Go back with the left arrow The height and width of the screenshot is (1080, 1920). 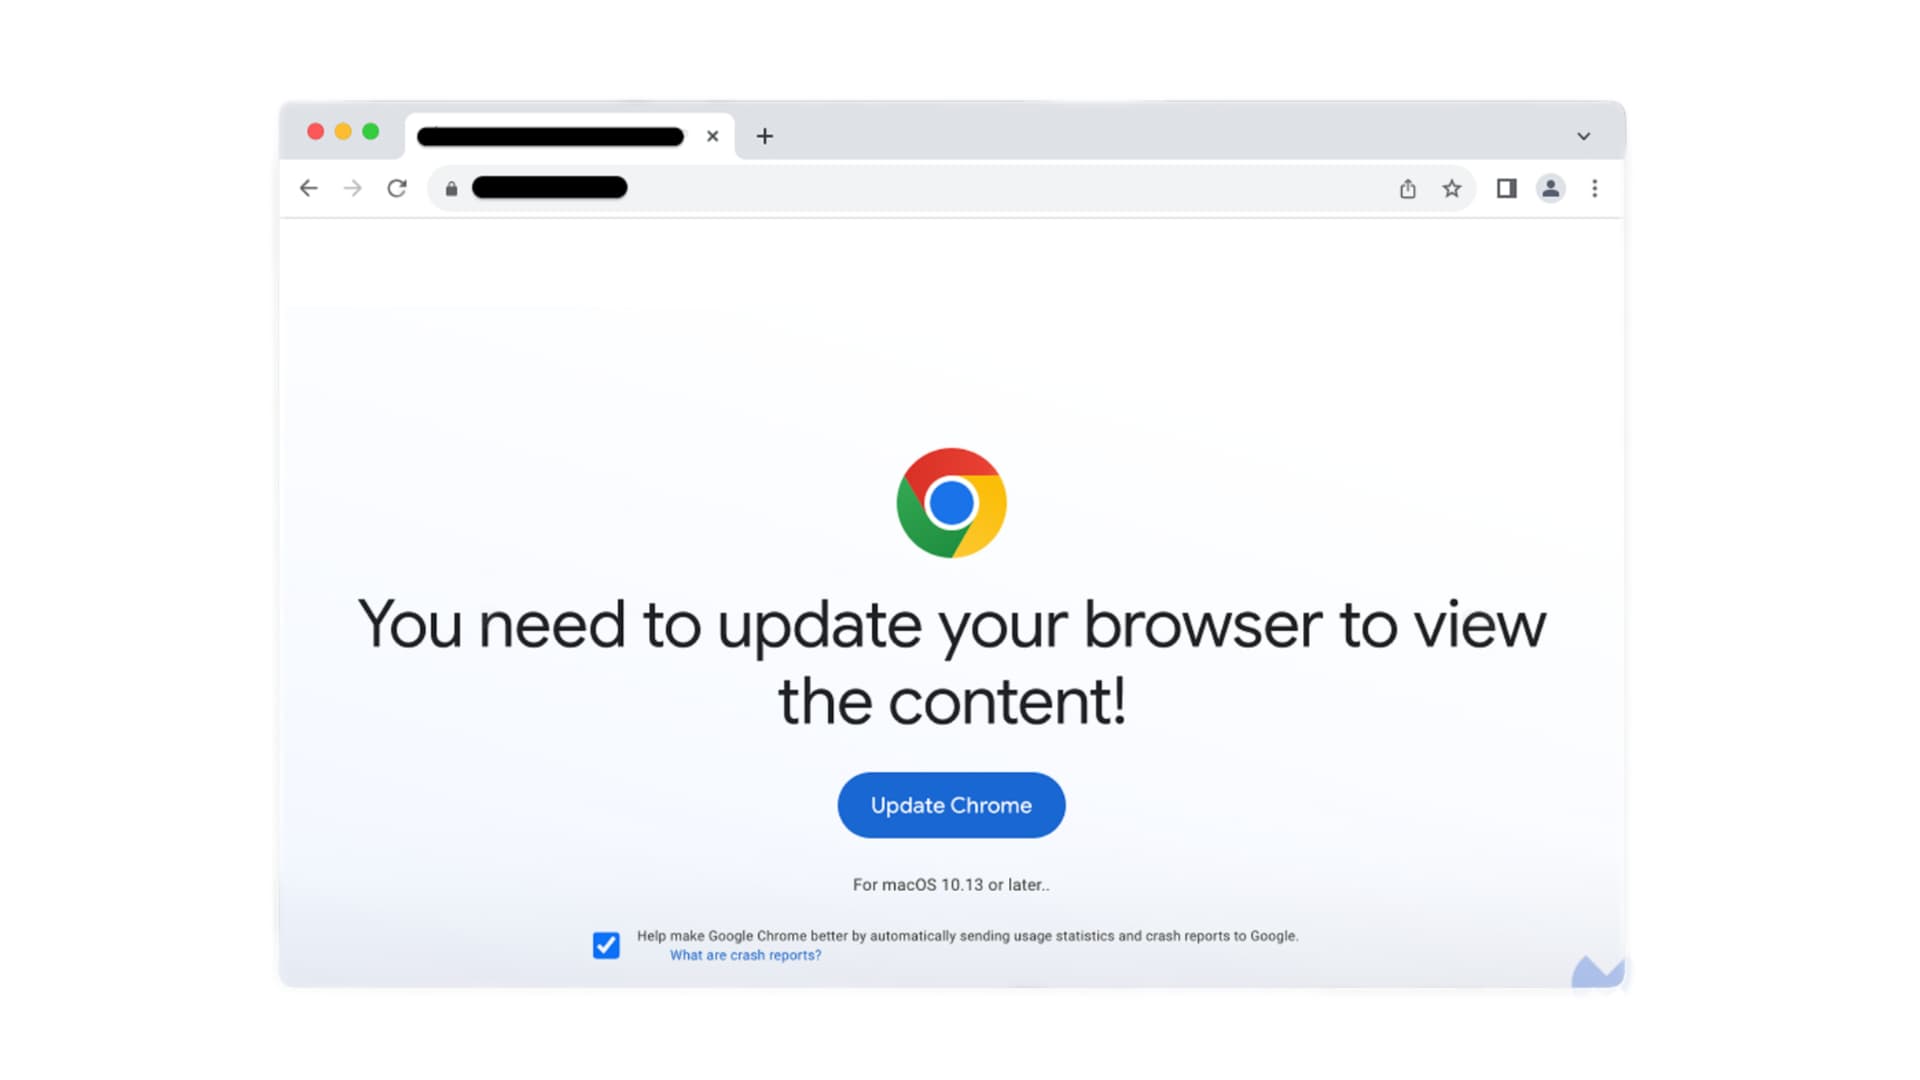[308, 188]
